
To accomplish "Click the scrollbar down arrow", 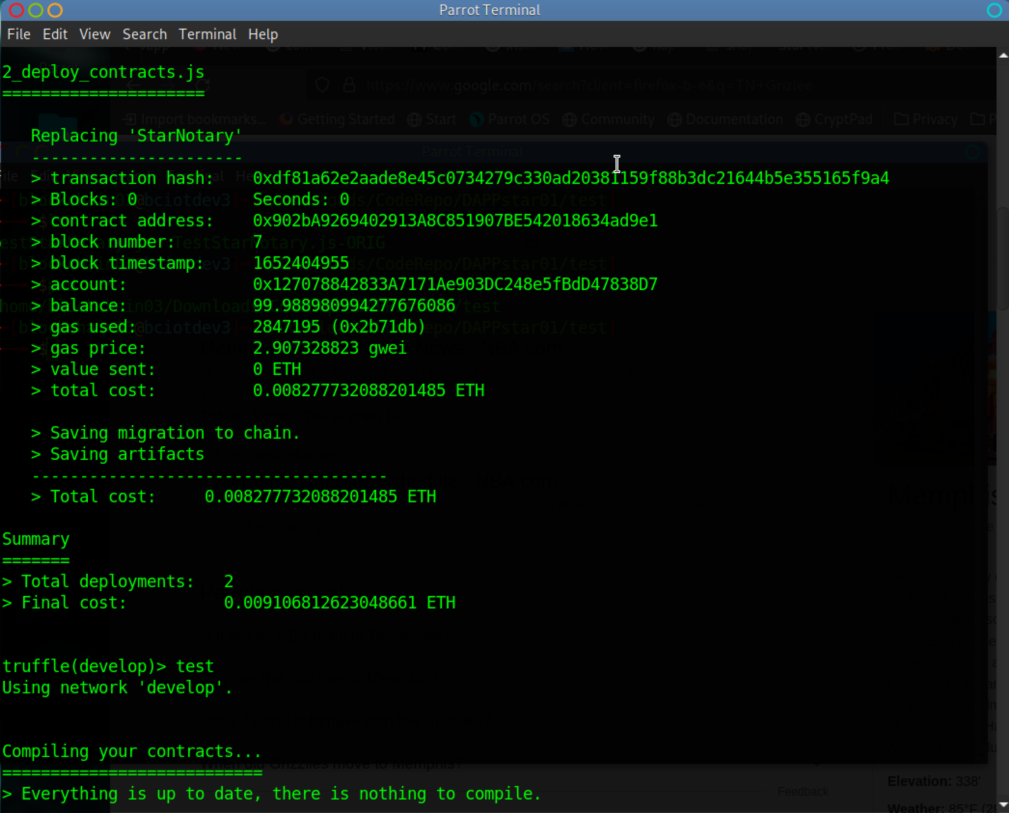I will pos(1003,805).
